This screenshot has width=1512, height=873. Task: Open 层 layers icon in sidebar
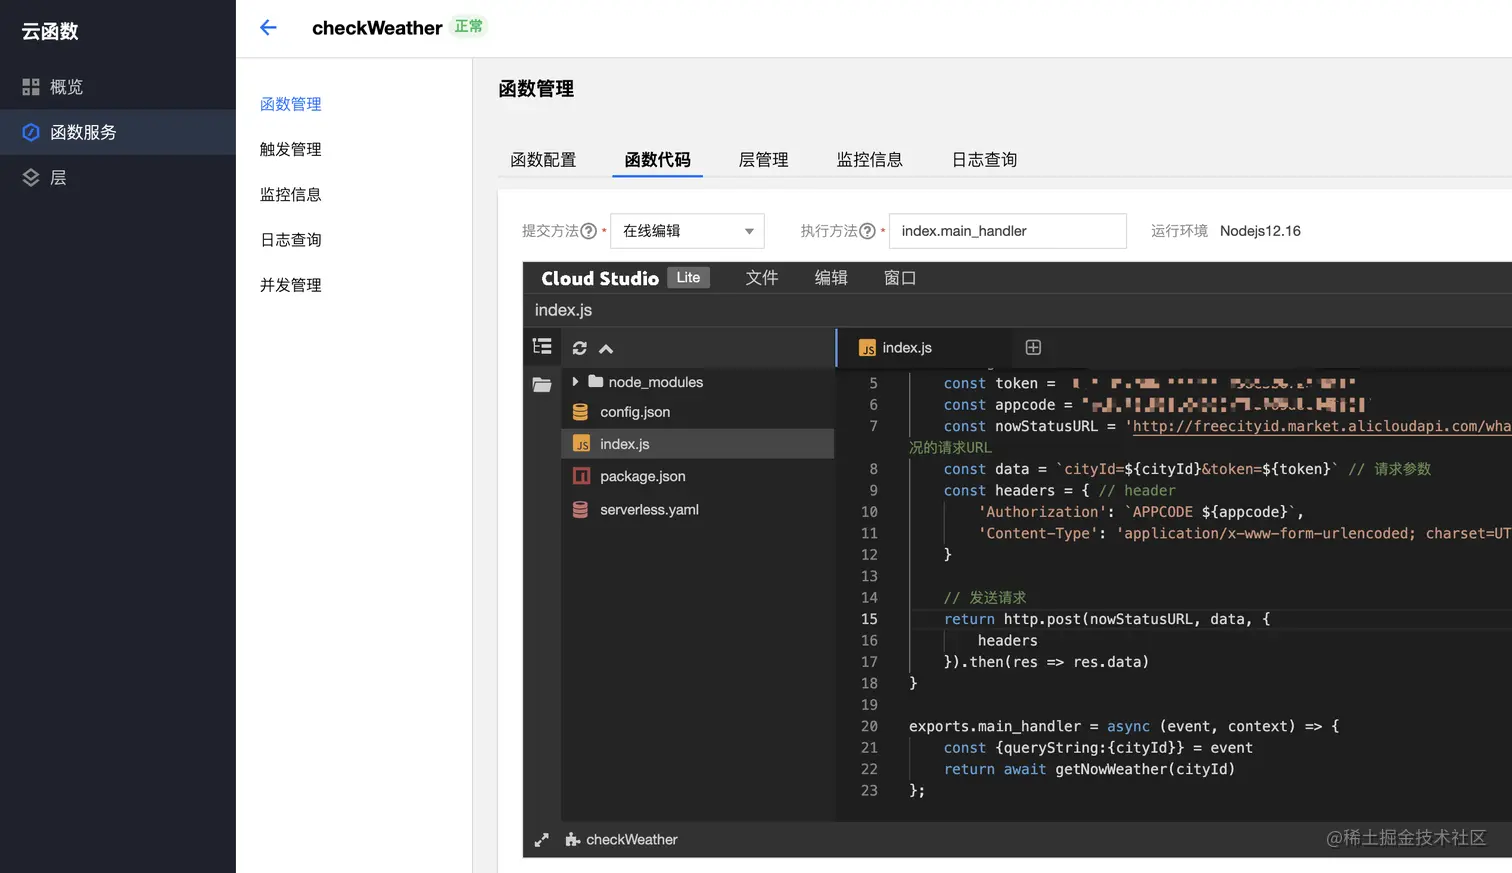pos(31,177)
